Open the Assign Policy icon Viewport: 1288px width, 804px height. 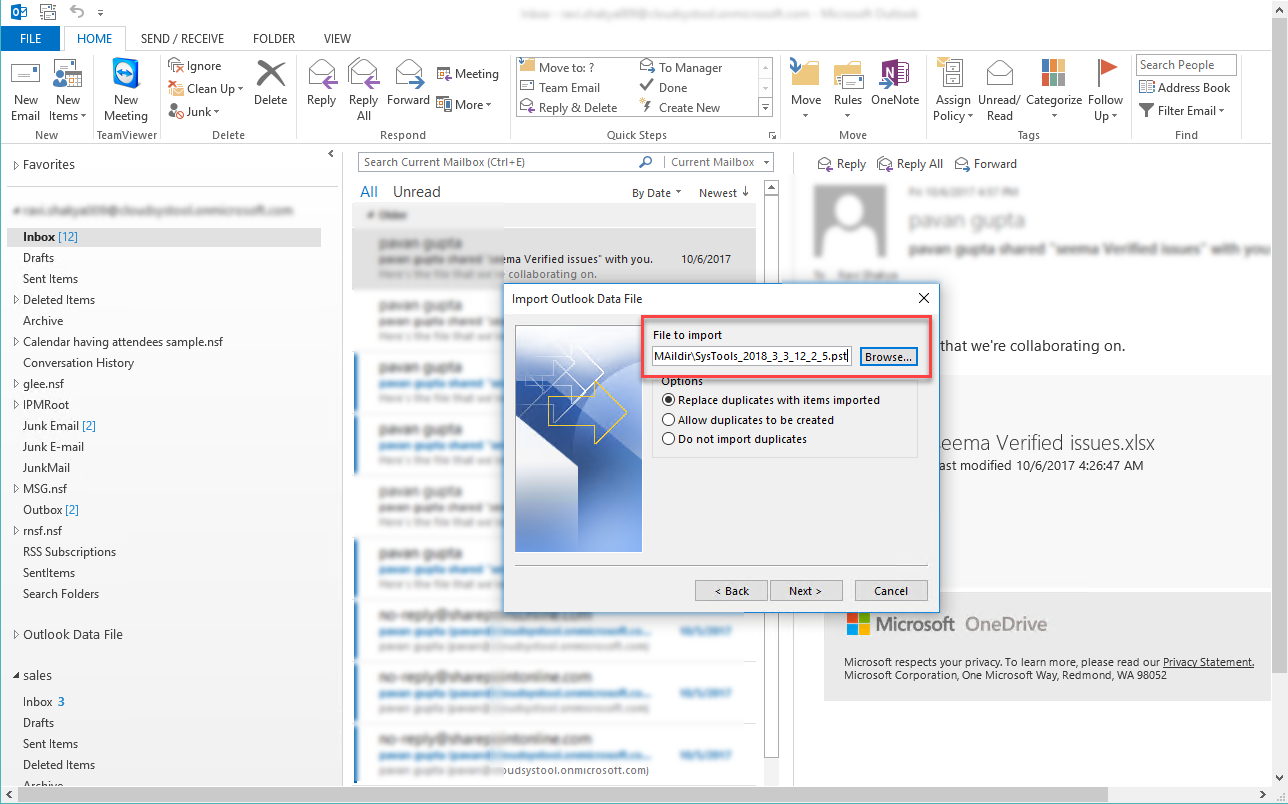pos(952,74)
